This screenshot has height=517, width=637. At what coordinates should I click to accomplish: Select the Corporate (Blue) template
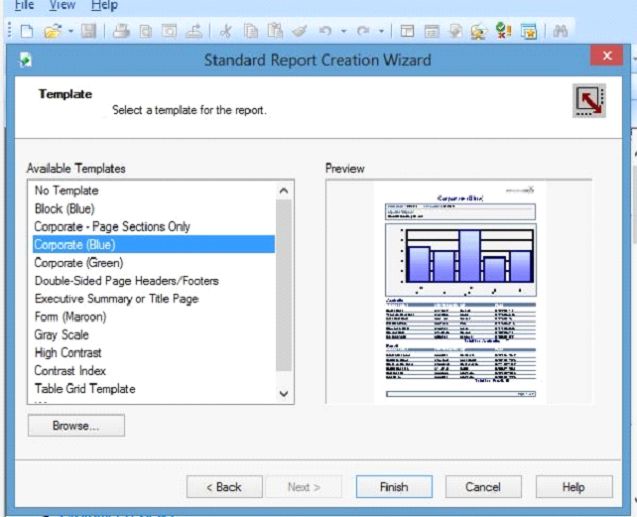click(x=154, y=244)
